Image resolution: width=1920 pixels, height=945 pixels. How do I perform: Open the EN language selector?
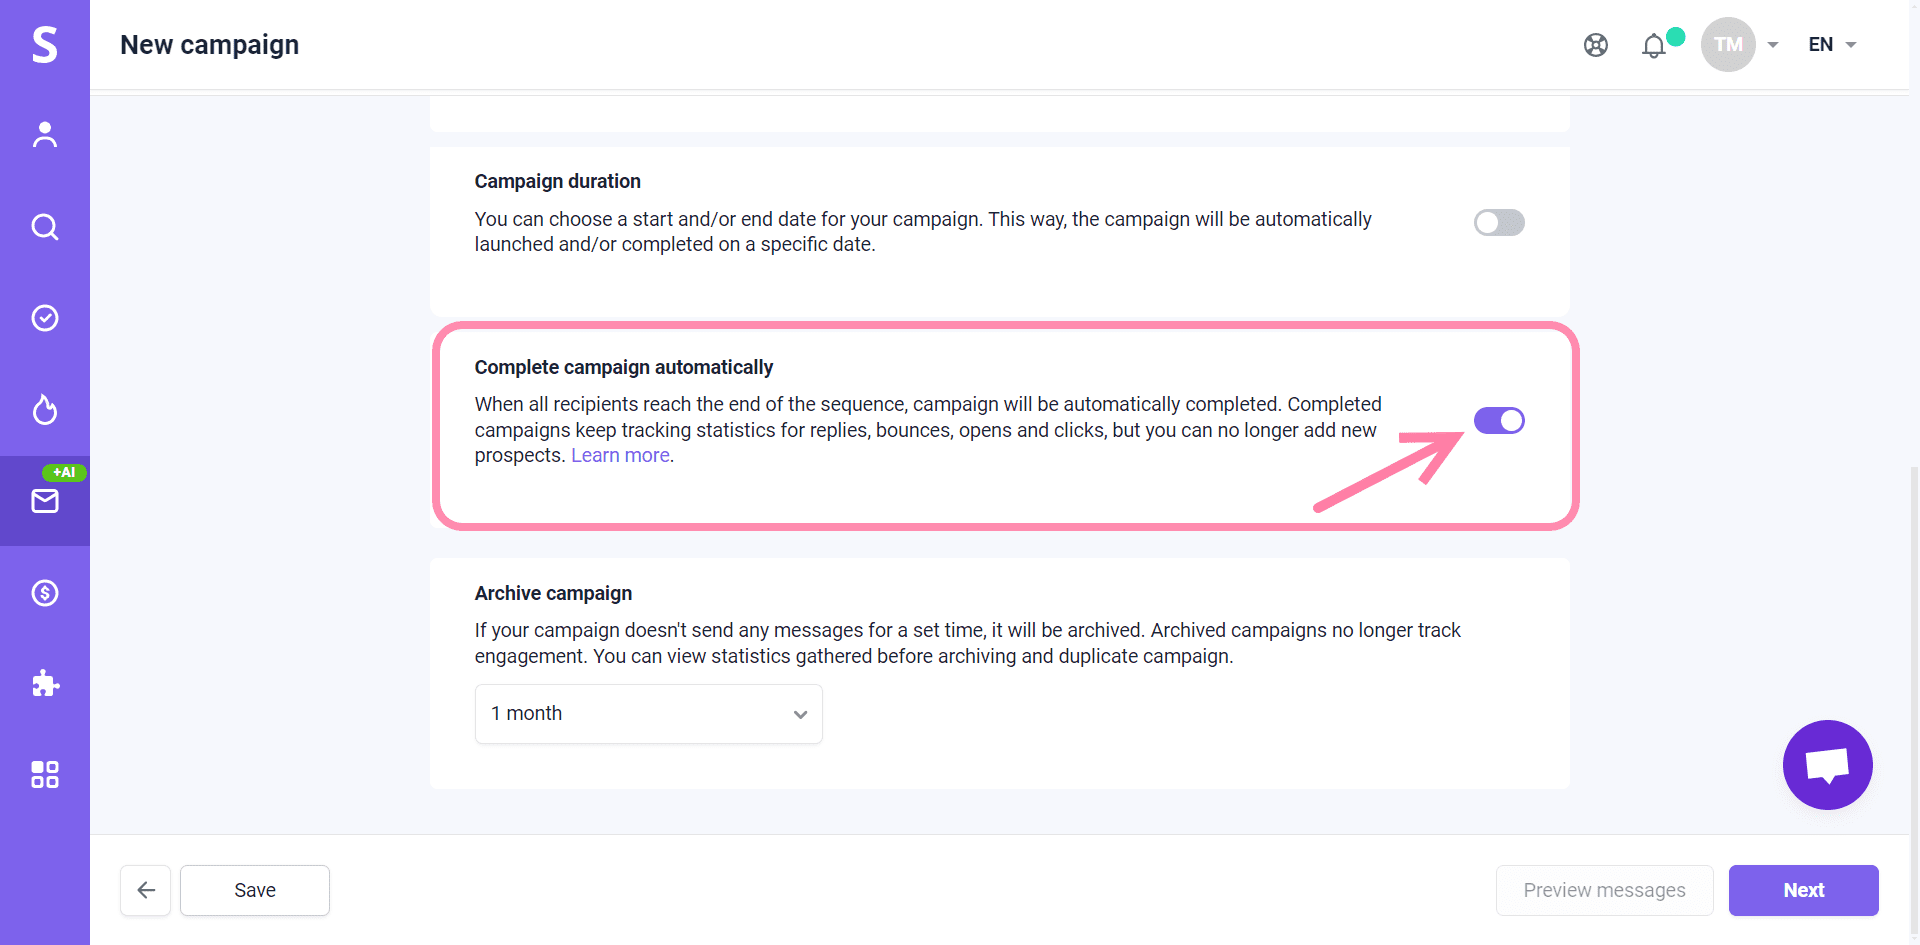(1831, 45)
